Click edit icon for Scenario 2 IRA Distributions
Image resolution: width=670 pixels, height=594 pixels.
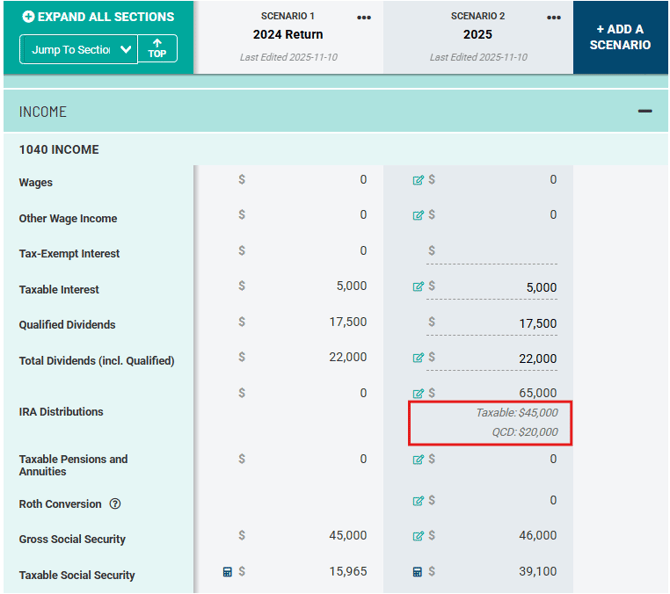point(418,393)
